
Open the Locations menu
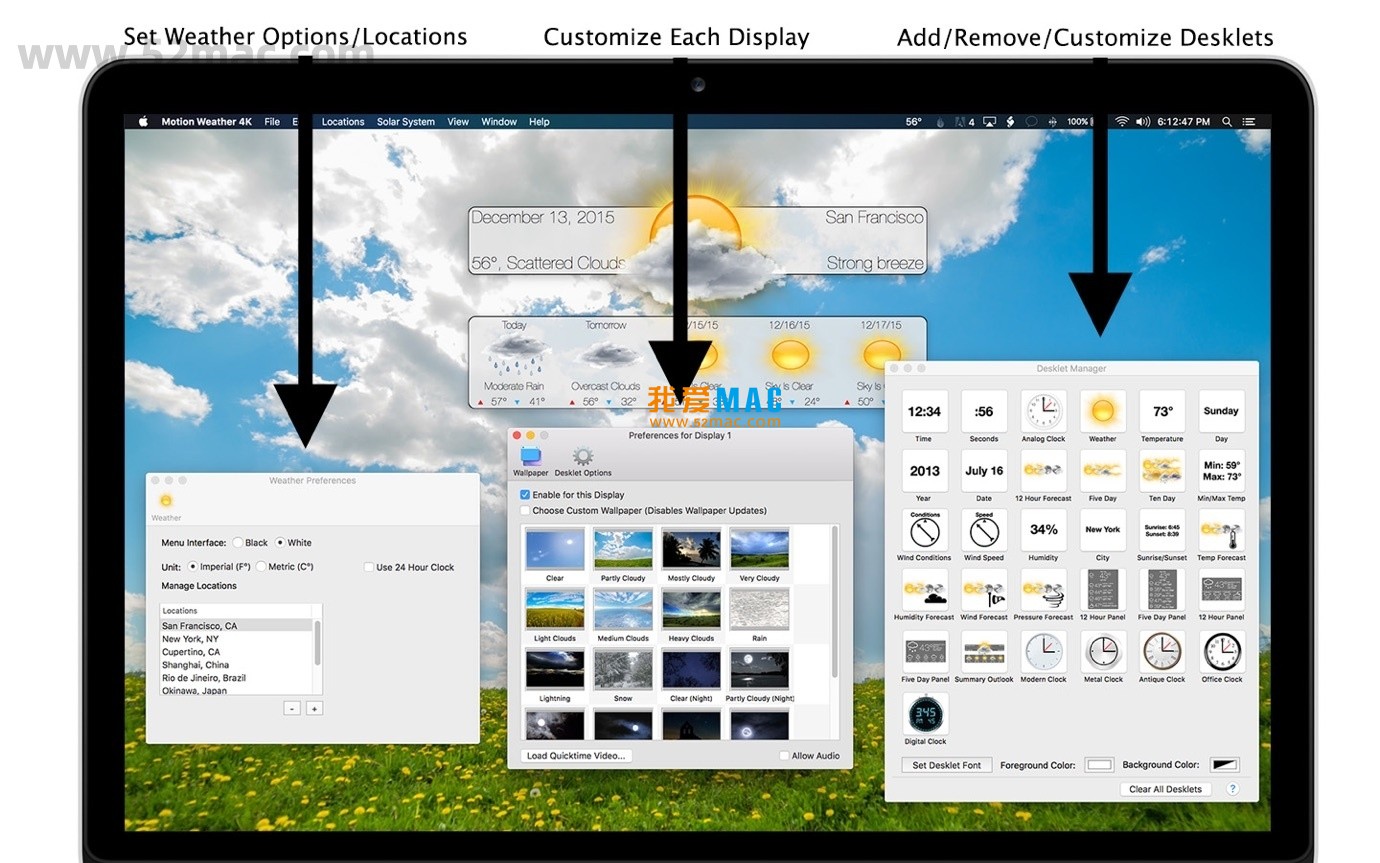point(343,121)
